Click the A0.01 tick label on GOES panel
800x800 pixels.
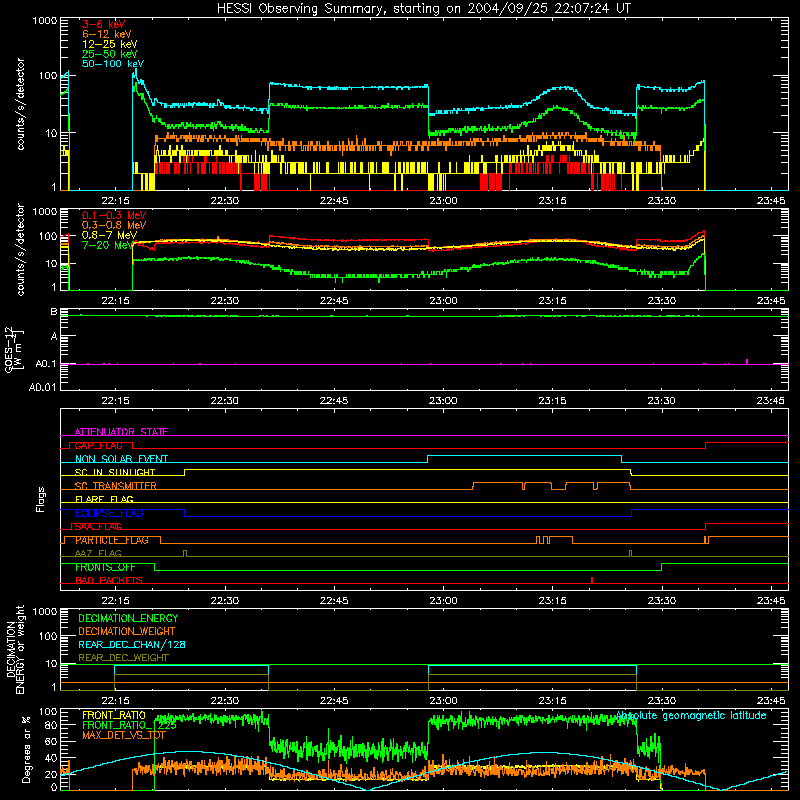tap(42, 387)
